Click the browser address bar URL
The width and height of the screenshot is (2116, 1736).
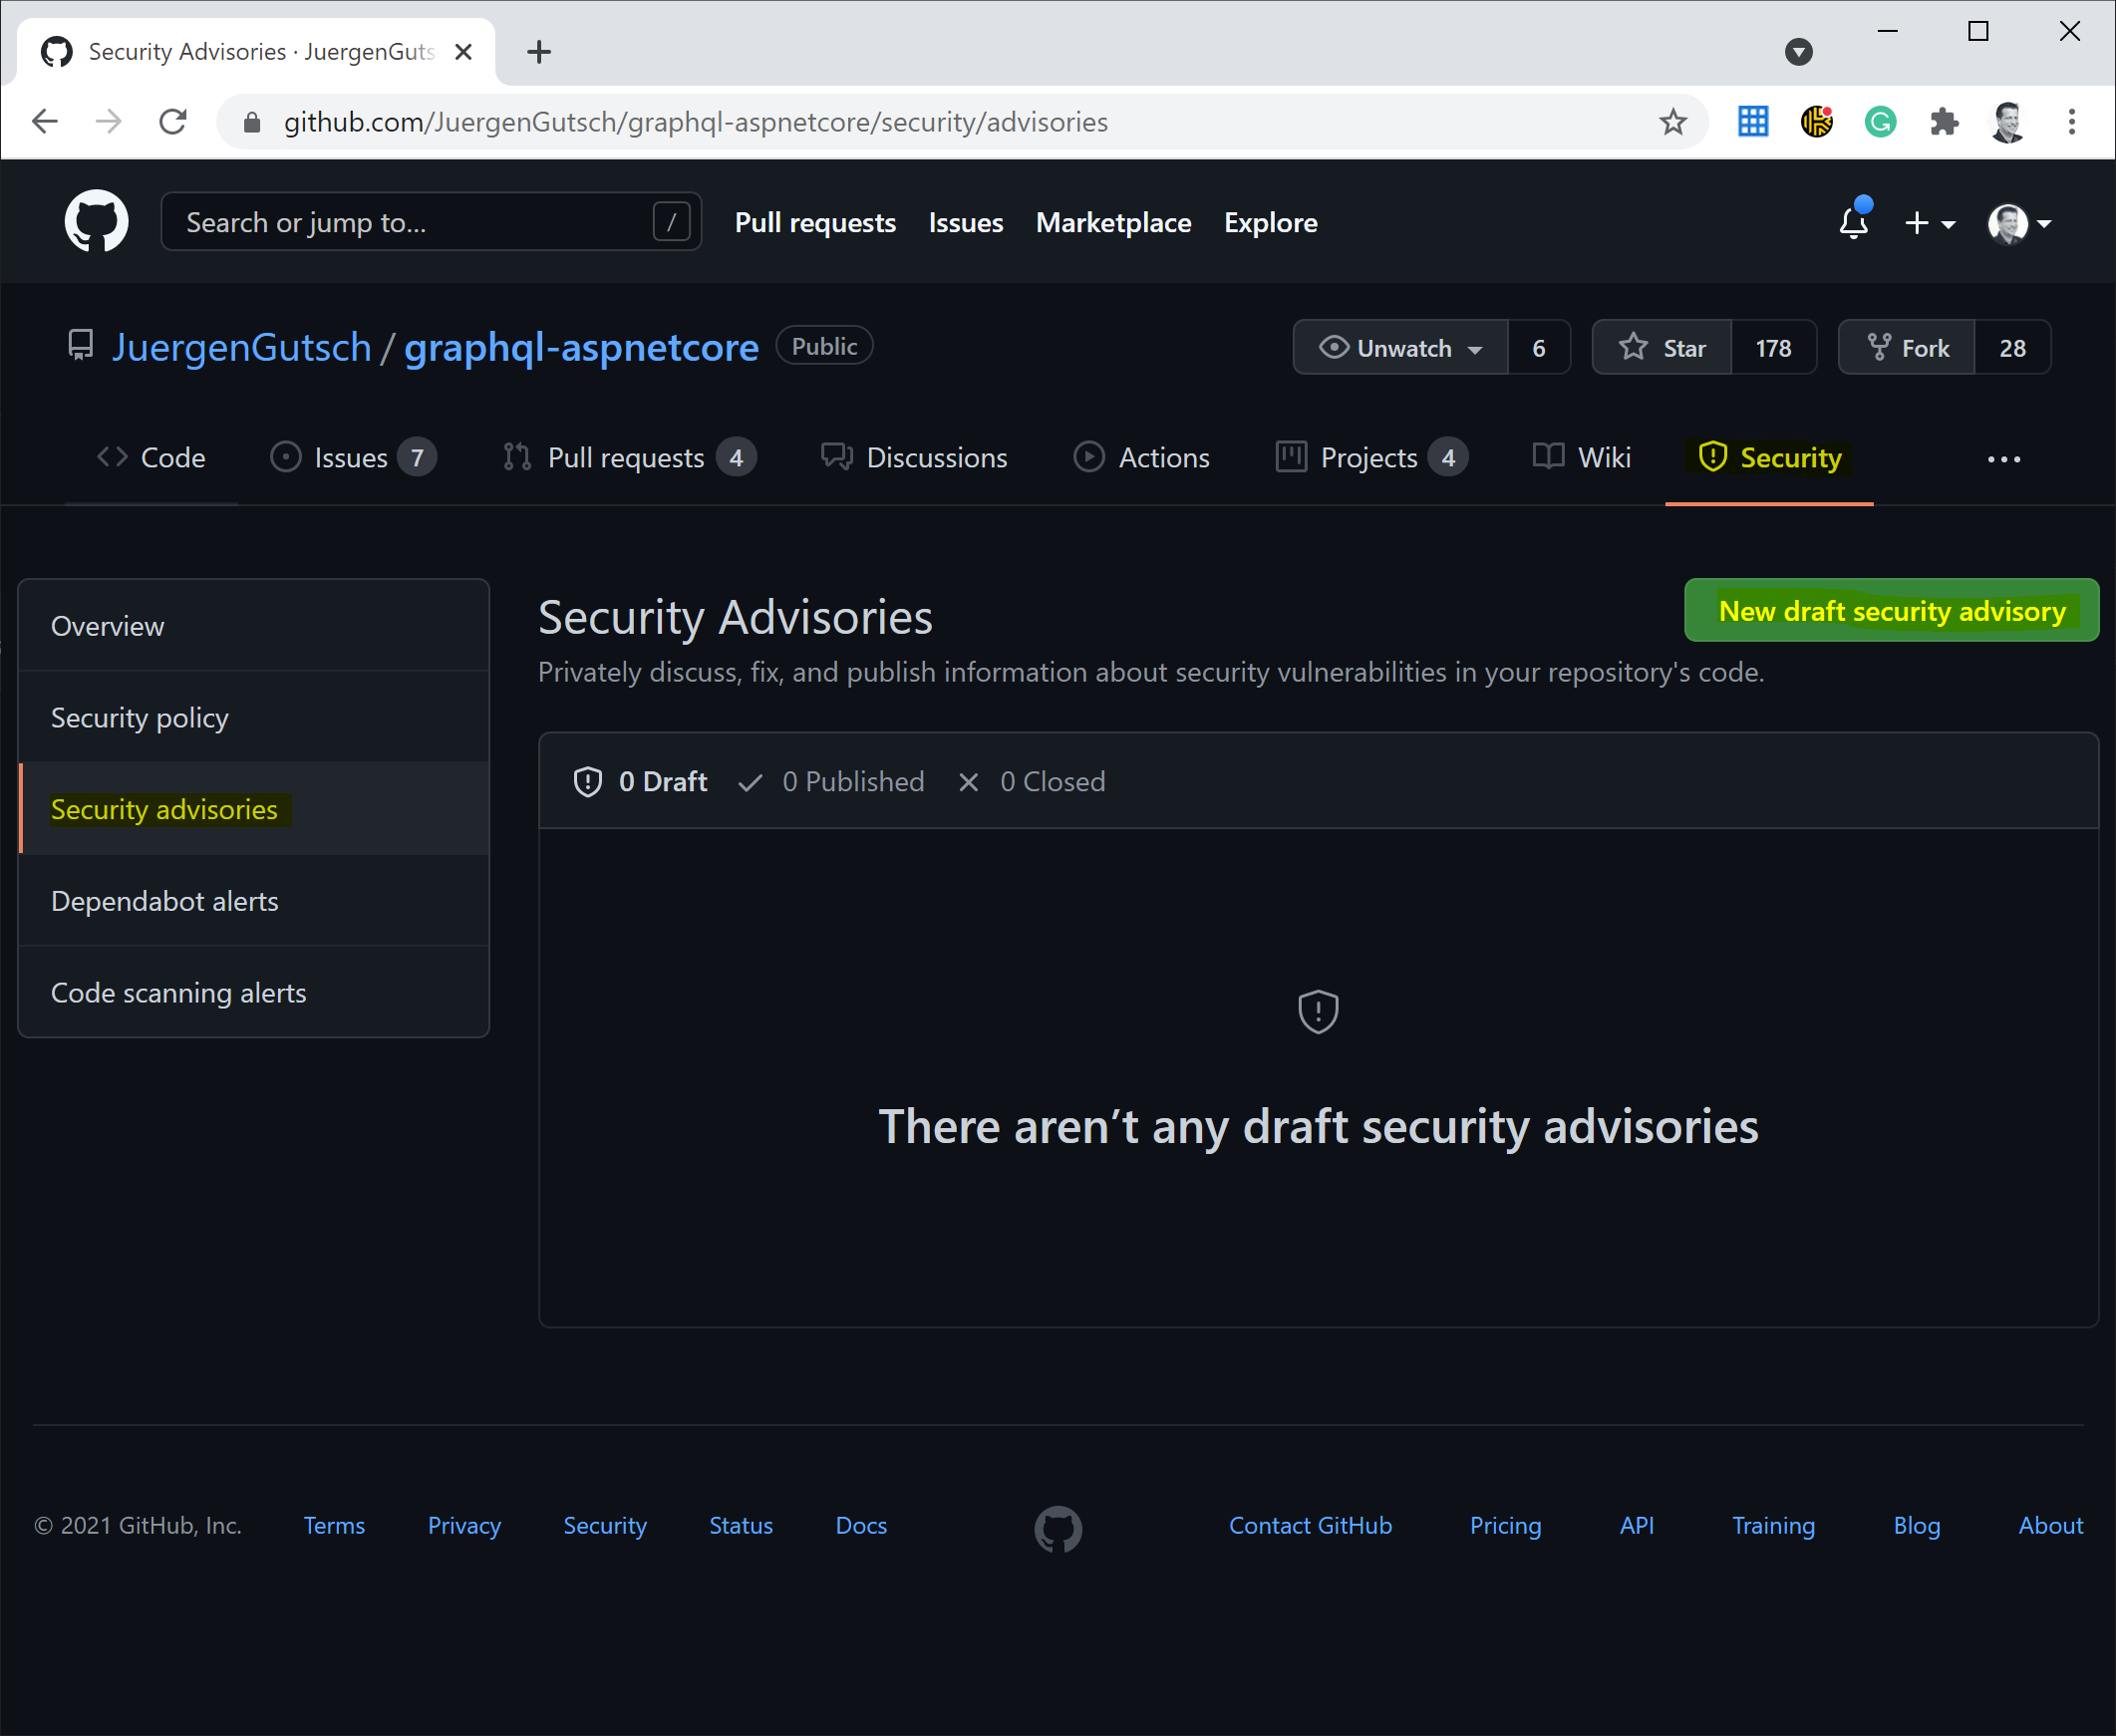(695, 122)
